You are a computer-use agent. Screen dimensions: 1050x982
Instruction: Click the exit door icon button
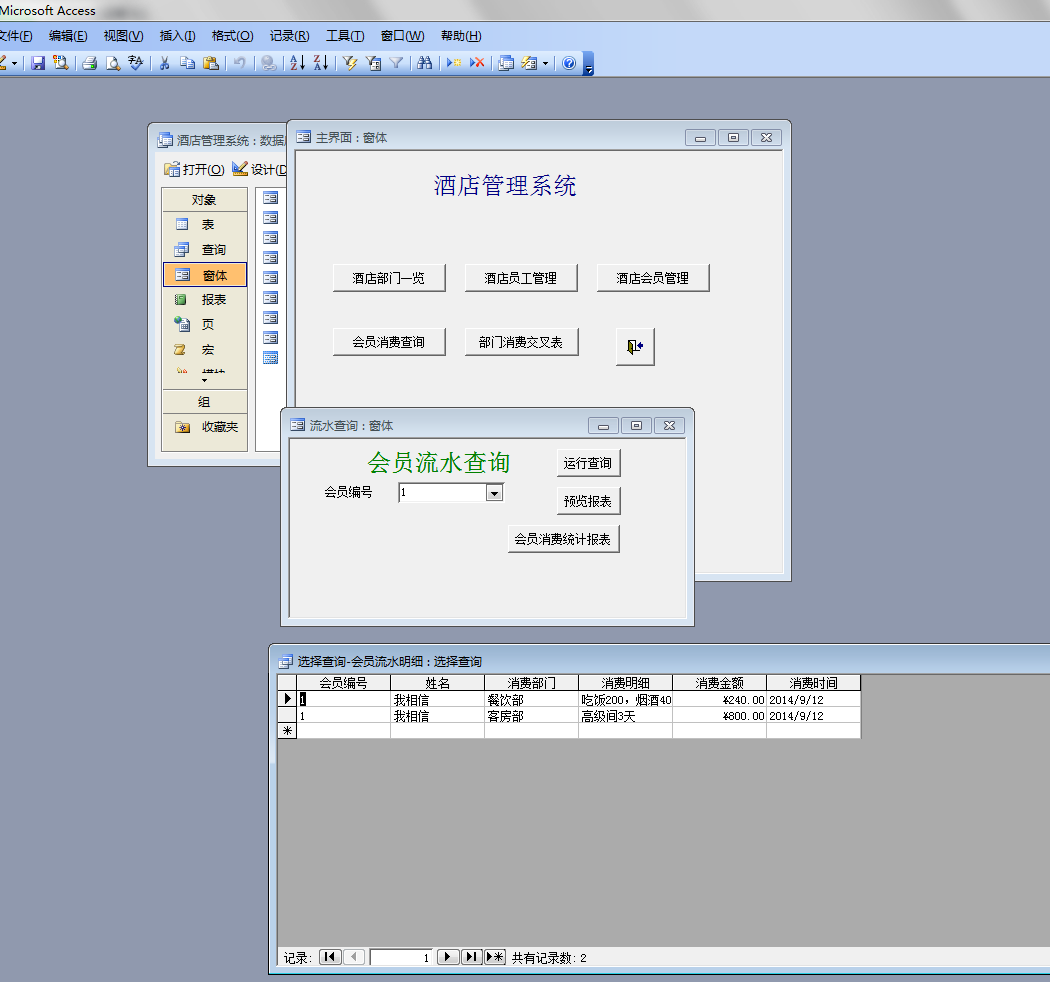(635, 346)
